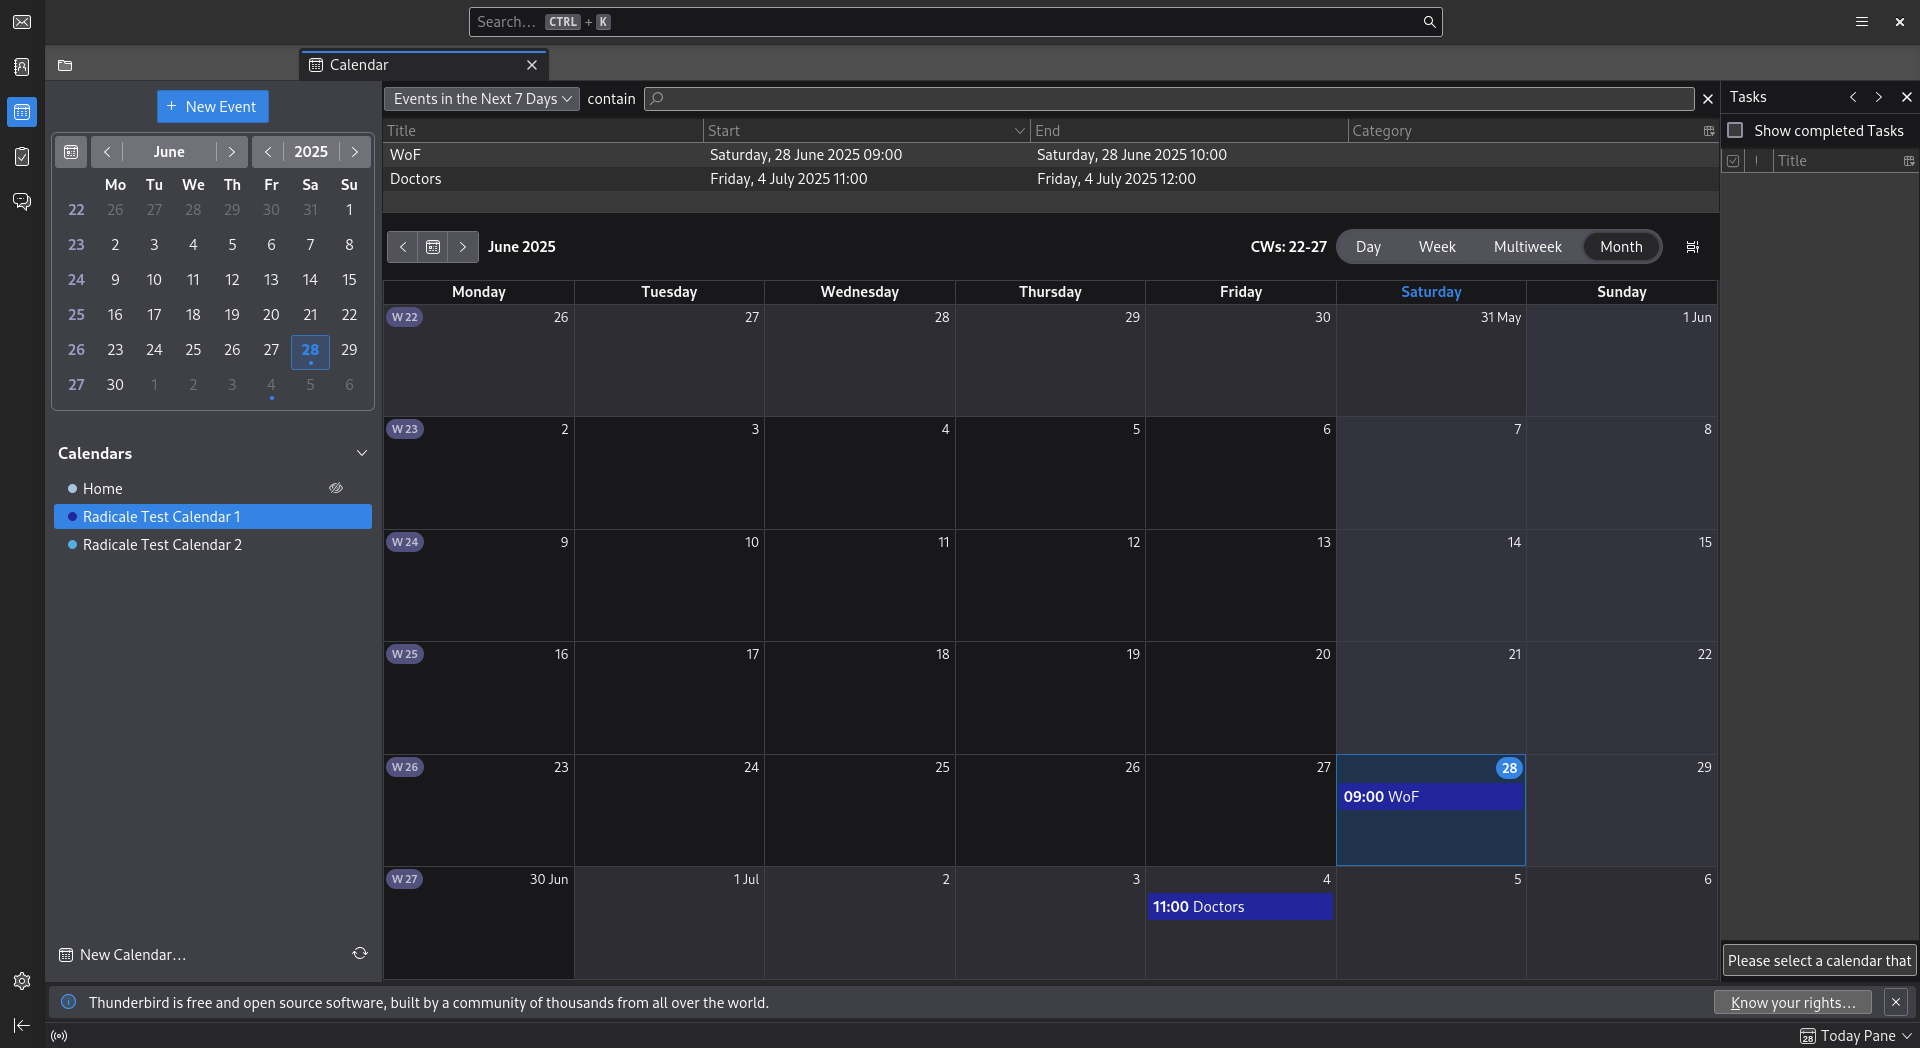Go to today in main calendar

click(x=433, y=247)
